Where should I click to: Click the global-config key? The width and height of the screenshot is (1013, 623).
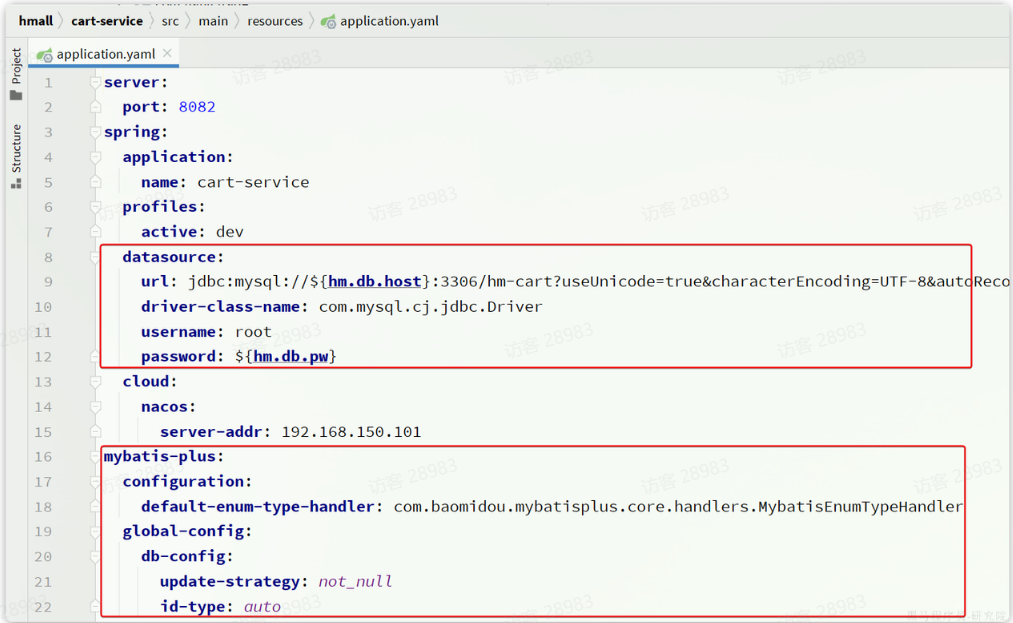(183, 532)
